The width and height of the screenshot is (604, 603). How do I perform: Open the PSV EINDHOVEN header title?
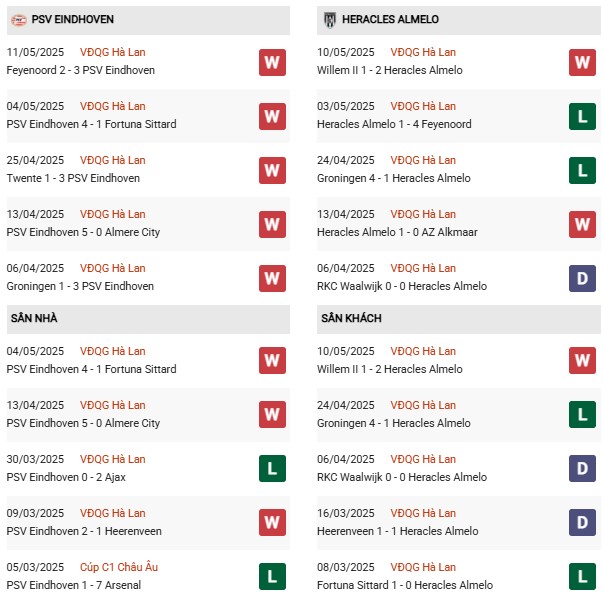[x=72, y=20]
